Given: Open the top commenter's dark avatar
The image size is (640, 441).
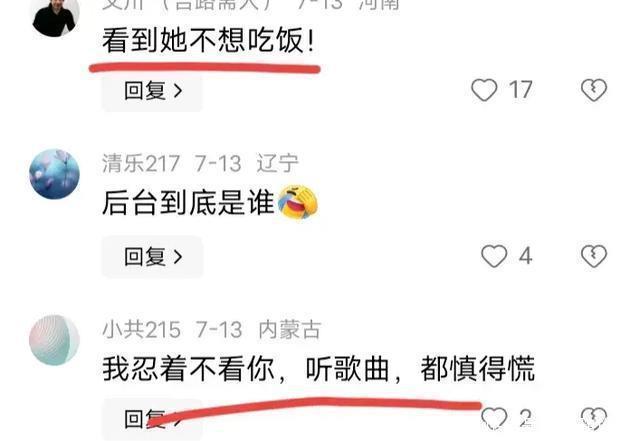Looking at the screenshot, I should pos(56,16).
